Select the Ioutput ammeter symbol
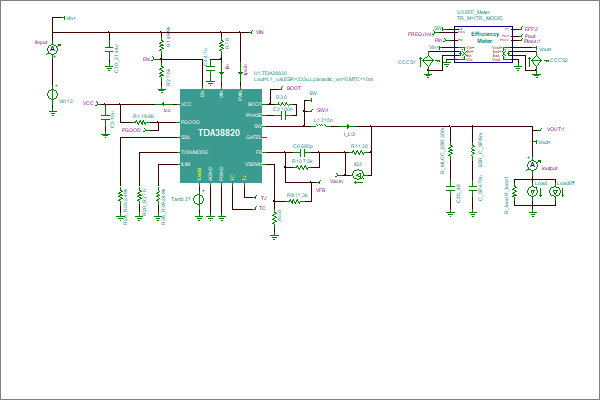This screenshot has width=600, height=400. 532,165
